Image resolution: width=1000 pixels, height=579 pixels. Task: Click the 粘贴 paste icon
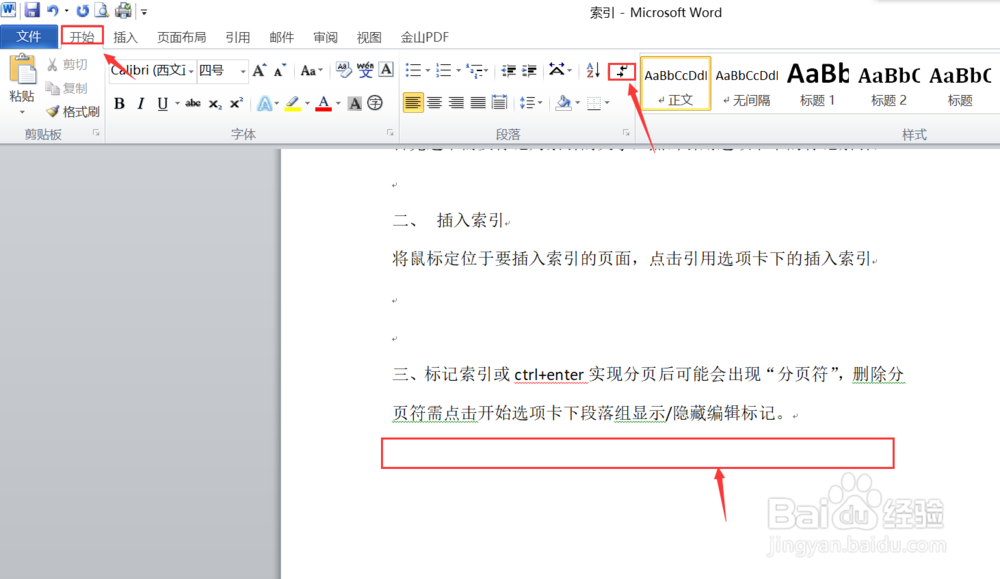pos(22,70)
